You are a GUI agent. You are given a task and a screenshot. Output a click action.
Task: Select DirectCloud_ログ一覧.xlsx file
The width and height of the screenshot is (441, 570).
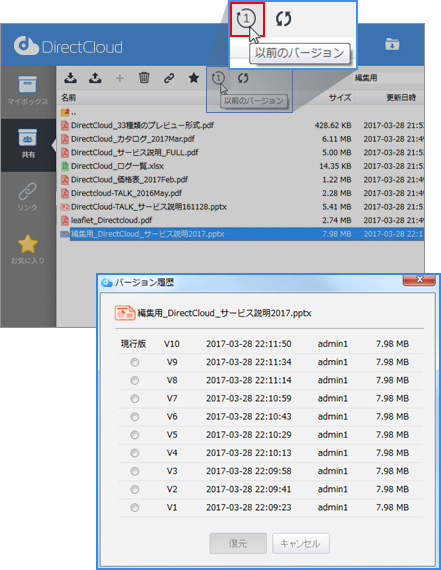(x=117, y=166)
